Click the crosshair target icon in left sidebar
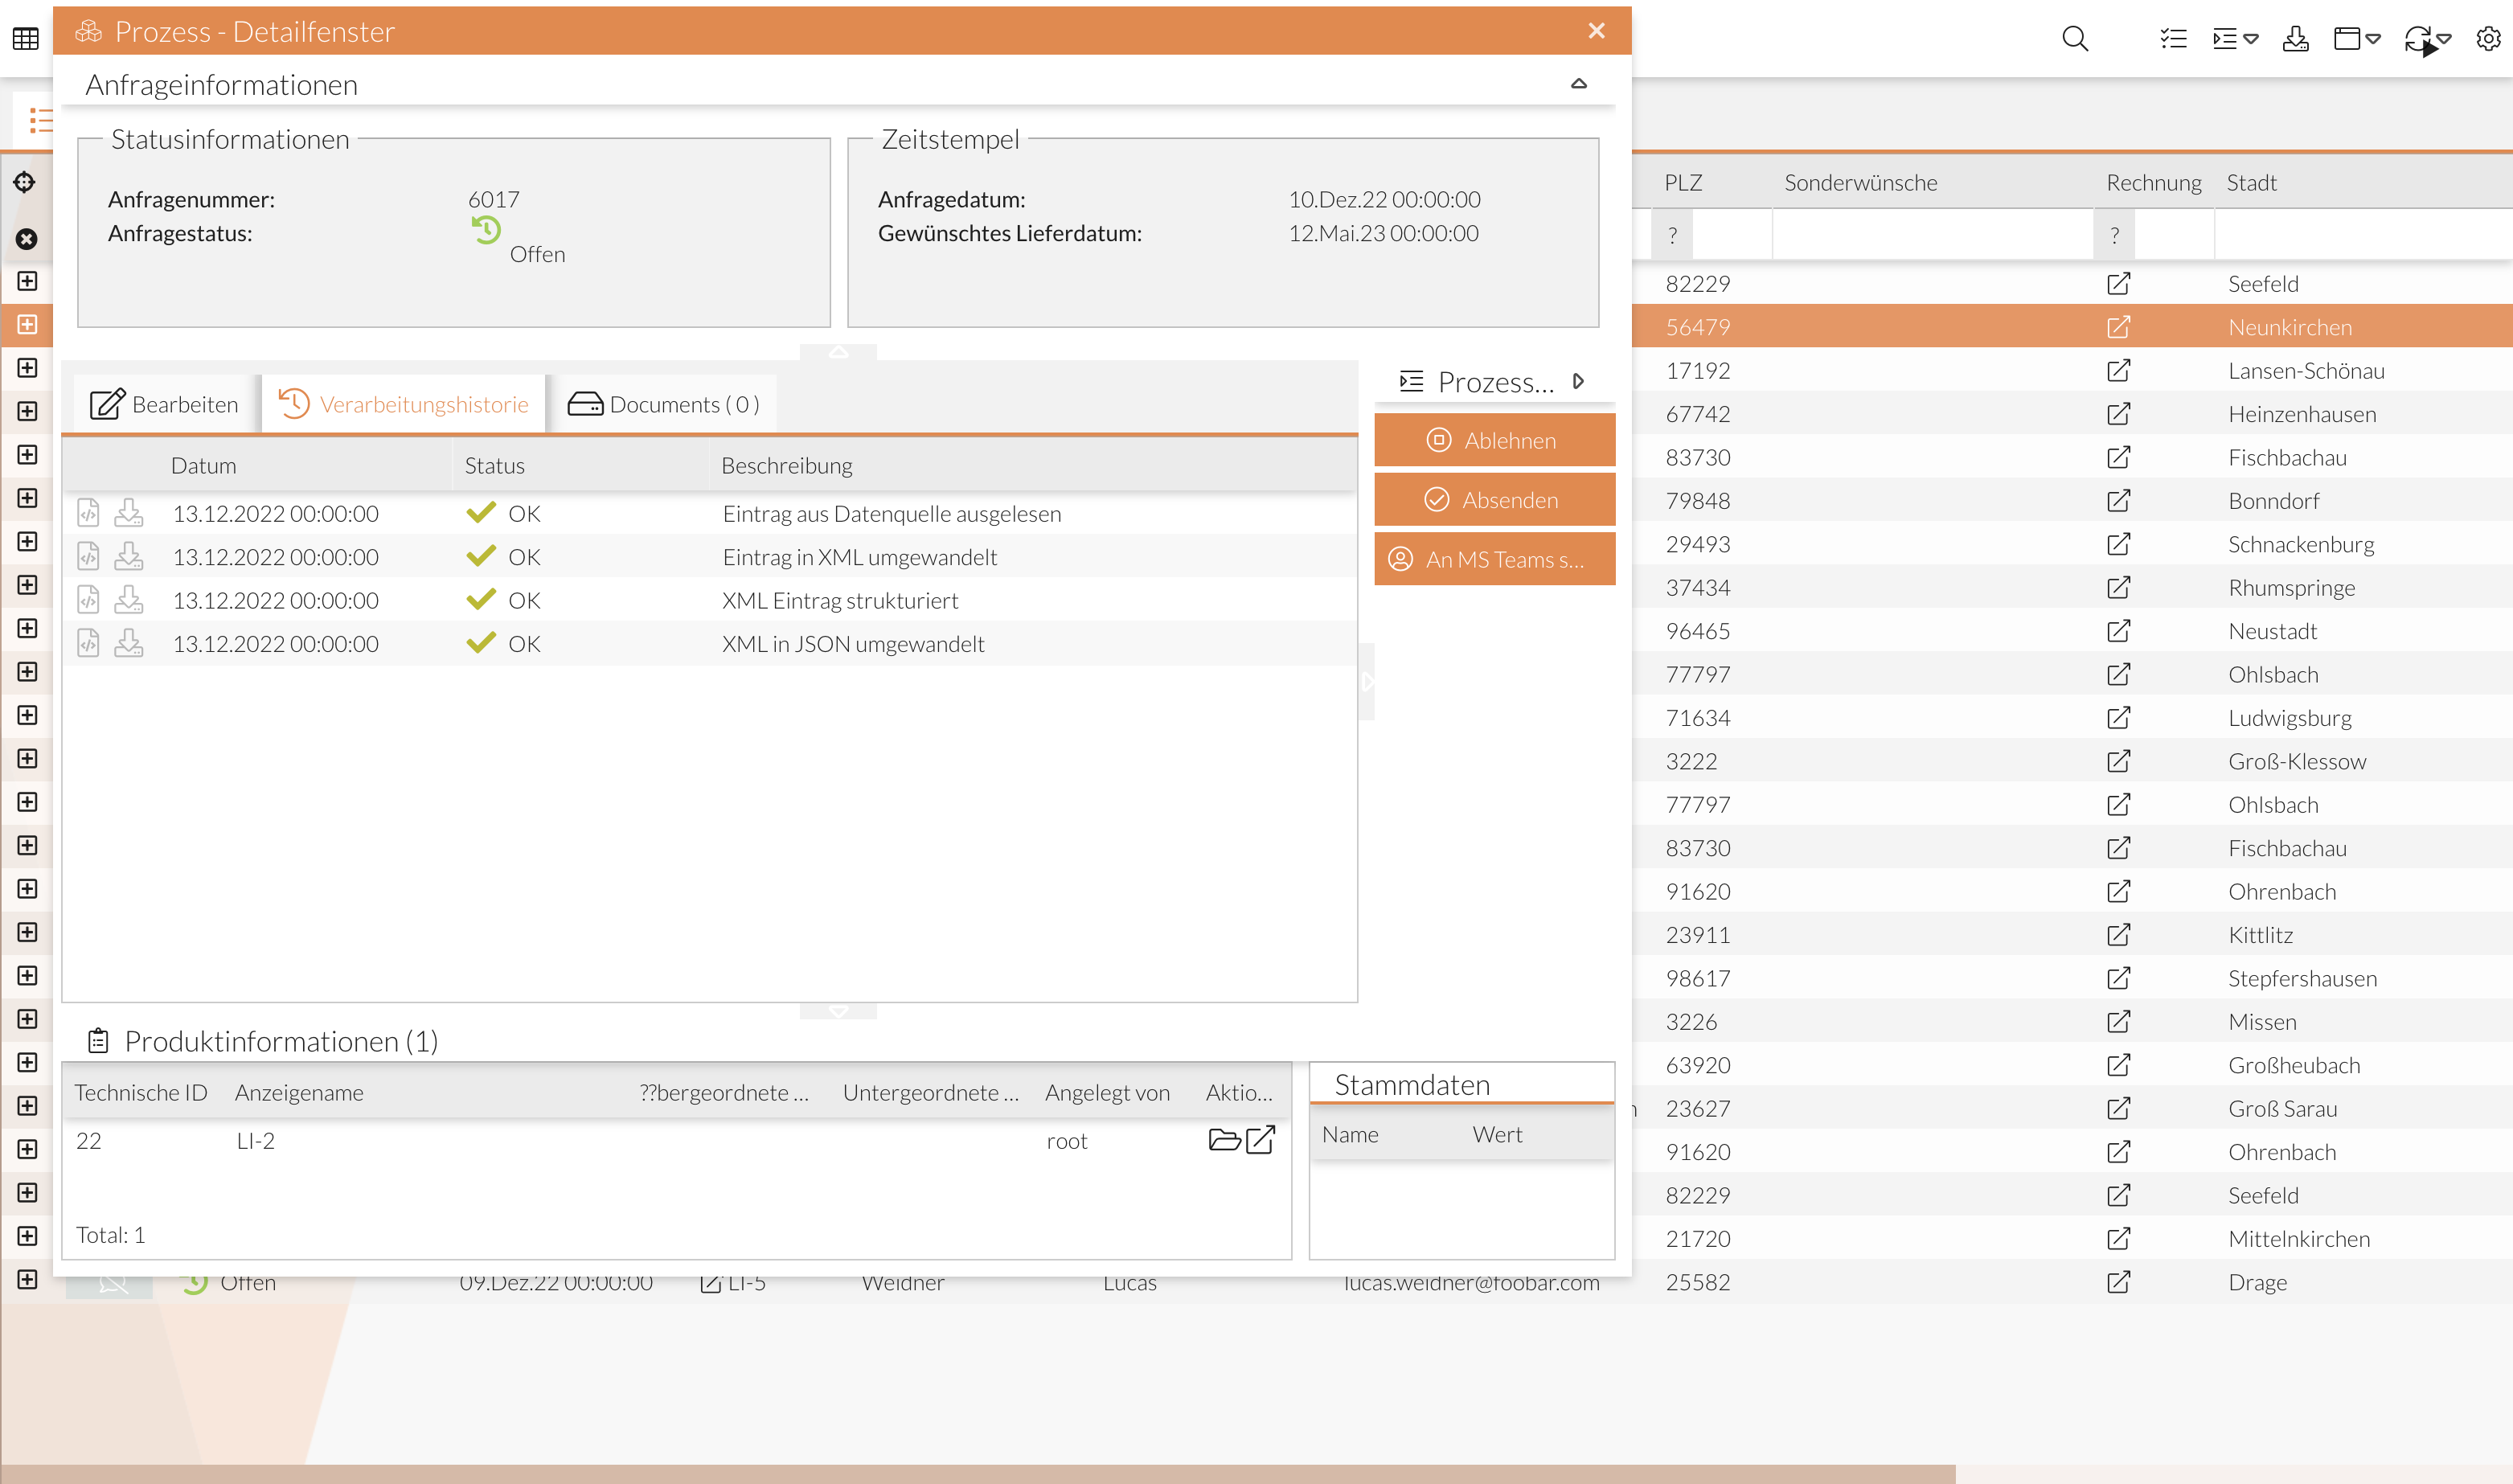The width and height of the screenshot is (2513, 1484). coord(25,182)
